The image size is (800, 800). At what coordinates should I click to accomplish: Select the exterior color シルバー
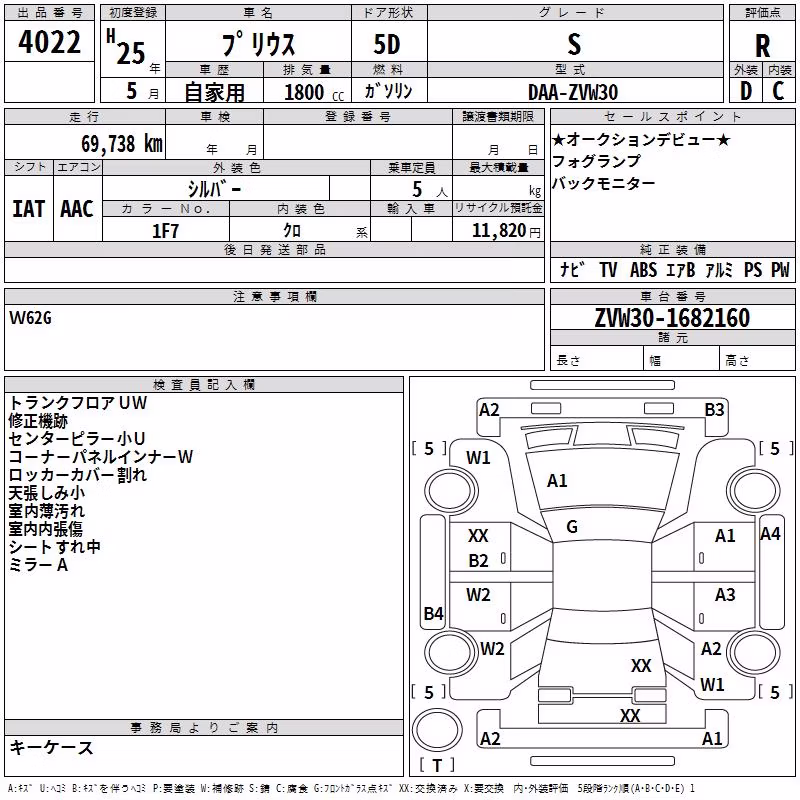tap(214, 189)
